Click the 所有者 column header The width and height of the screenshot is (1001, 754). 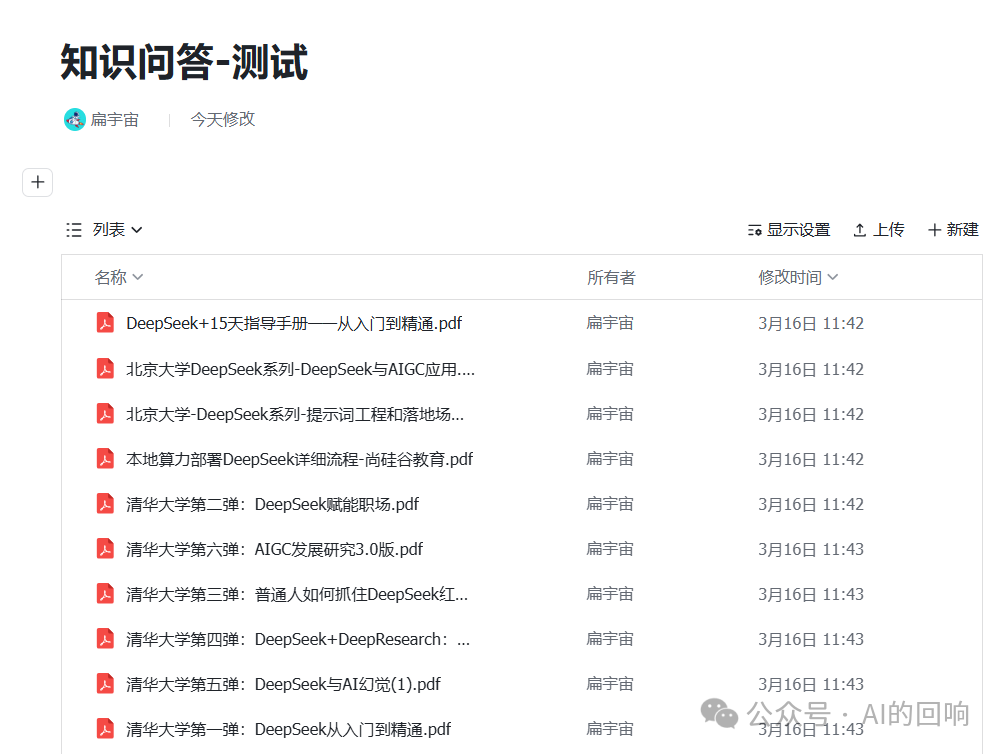pos(611,277)
